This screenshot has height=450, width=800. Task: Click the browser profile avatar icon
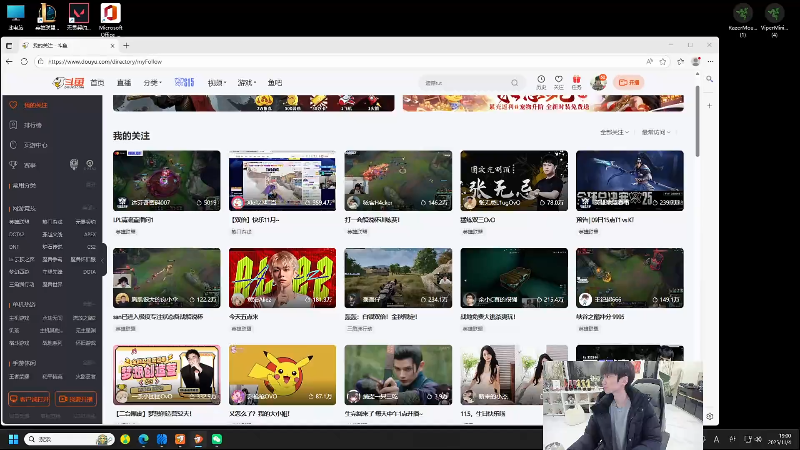[x=695, y=62]
